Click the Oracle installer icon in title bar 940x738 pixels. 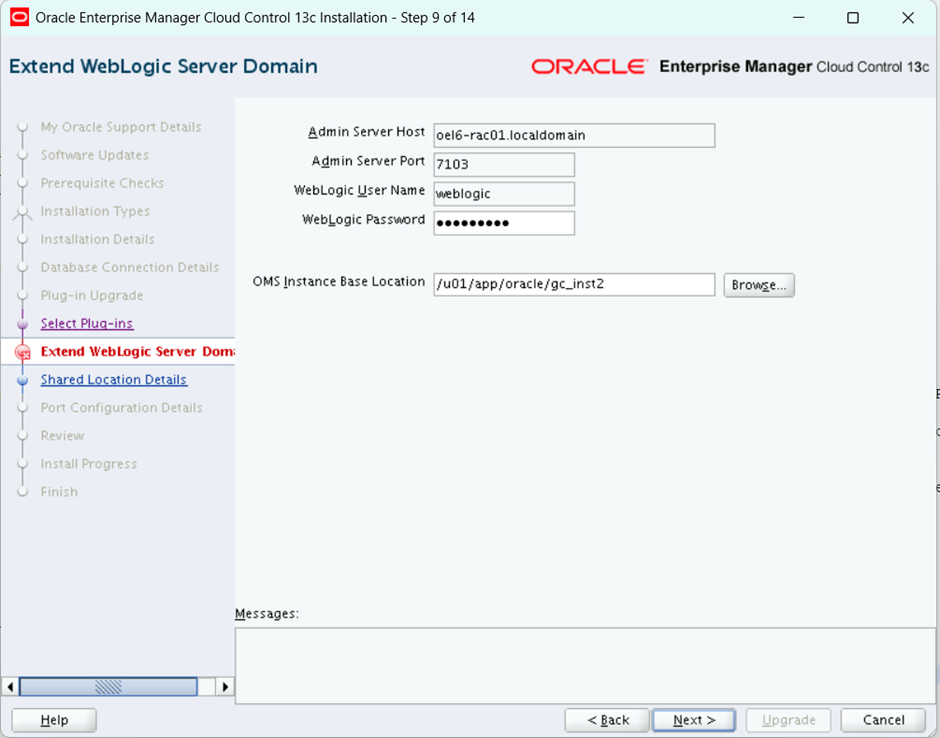(19, 18)
